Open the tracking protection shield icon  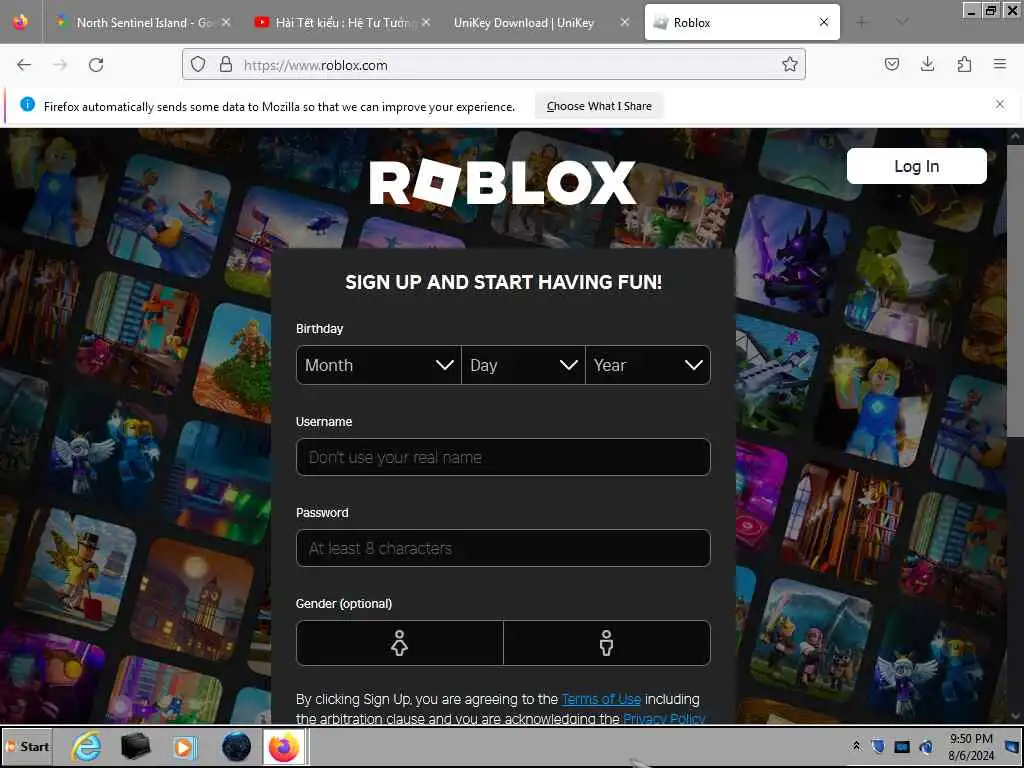point(198,65)
